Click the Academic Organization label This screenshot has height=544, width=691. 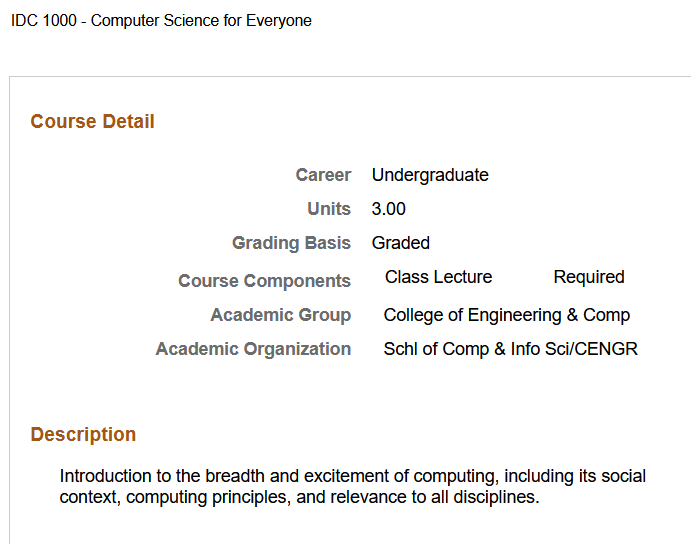[253, 349]
